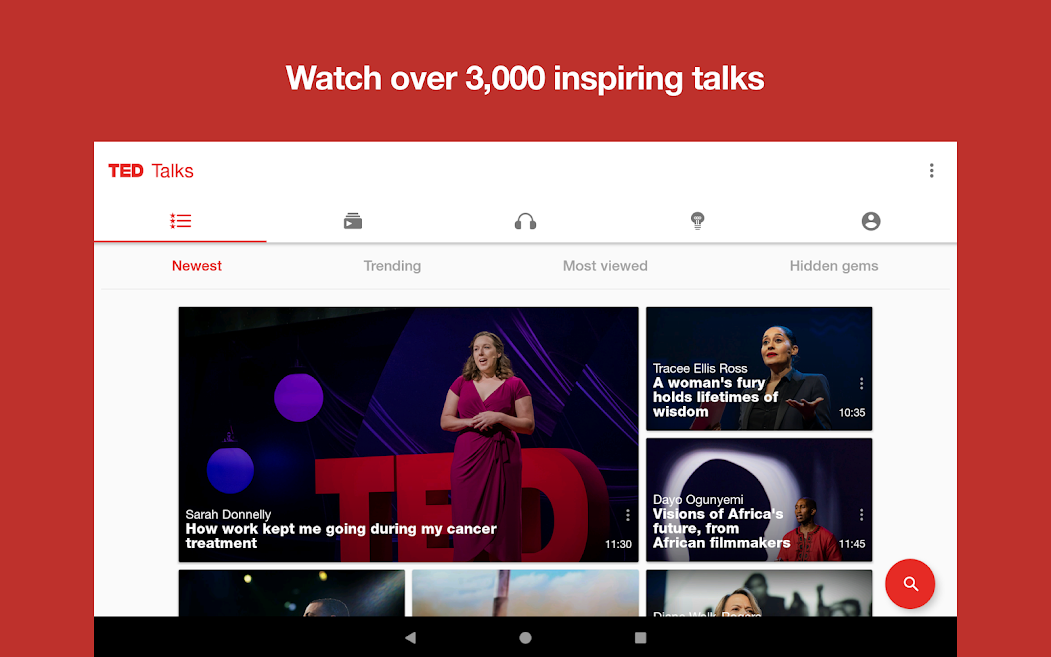
Task: Open the playlists tab icon
Action: [x=352, y=221]
